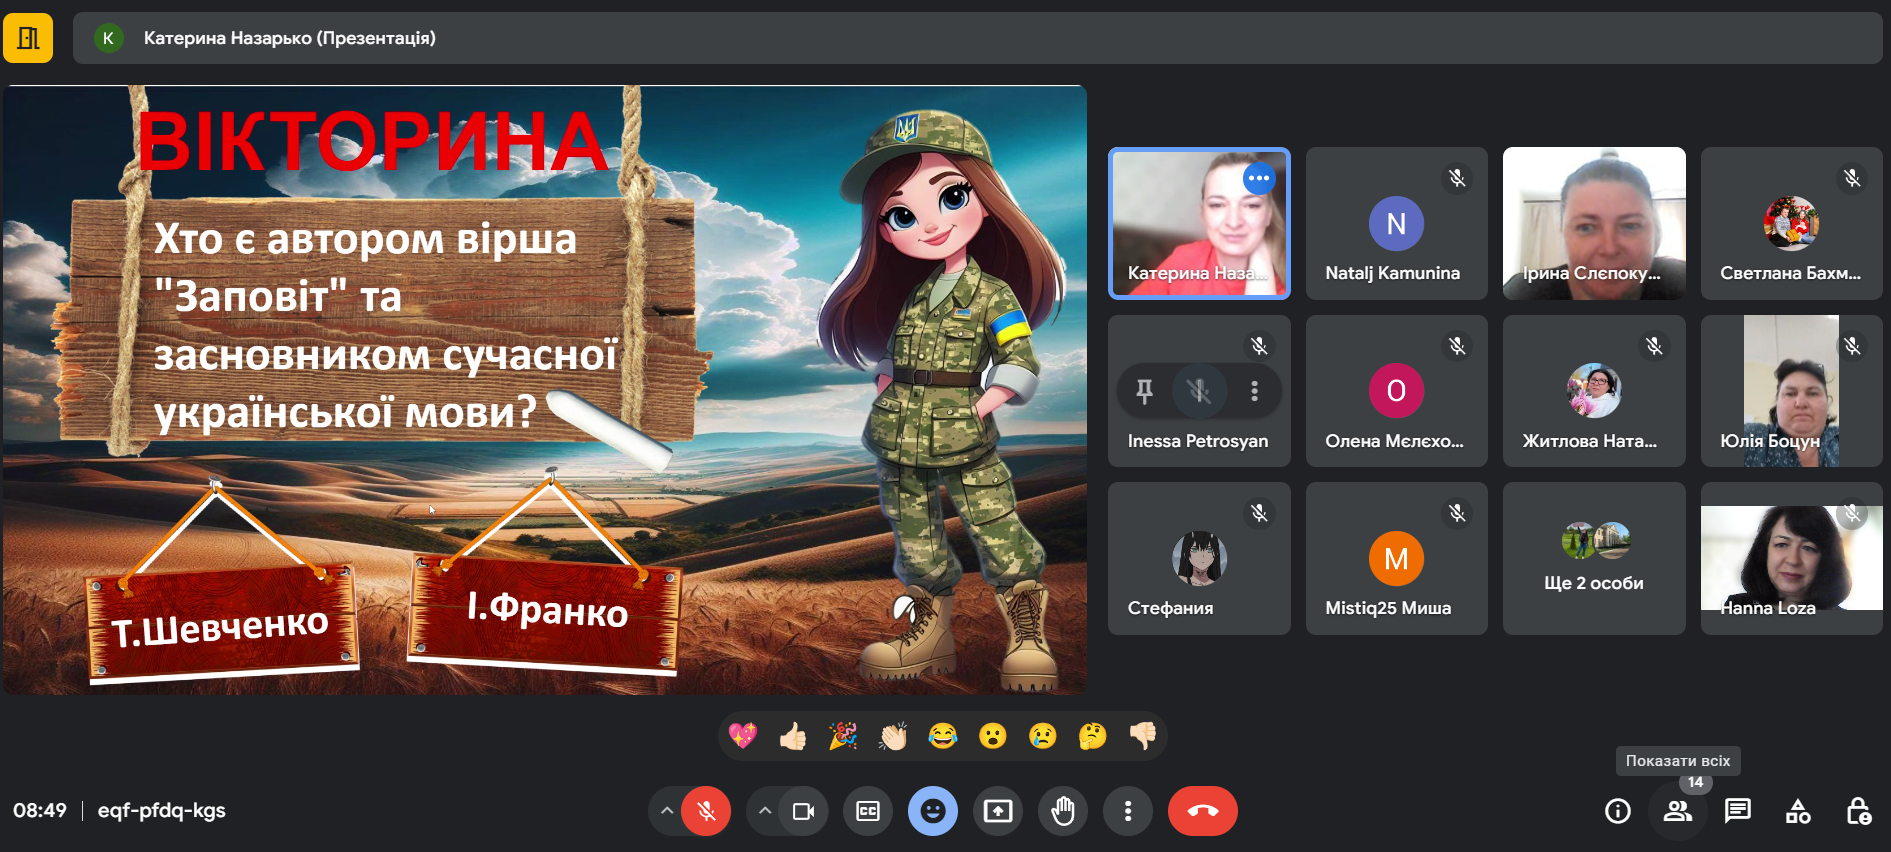
Task: Hide the emoji reactions bar
Action: (x=933, y=811)
